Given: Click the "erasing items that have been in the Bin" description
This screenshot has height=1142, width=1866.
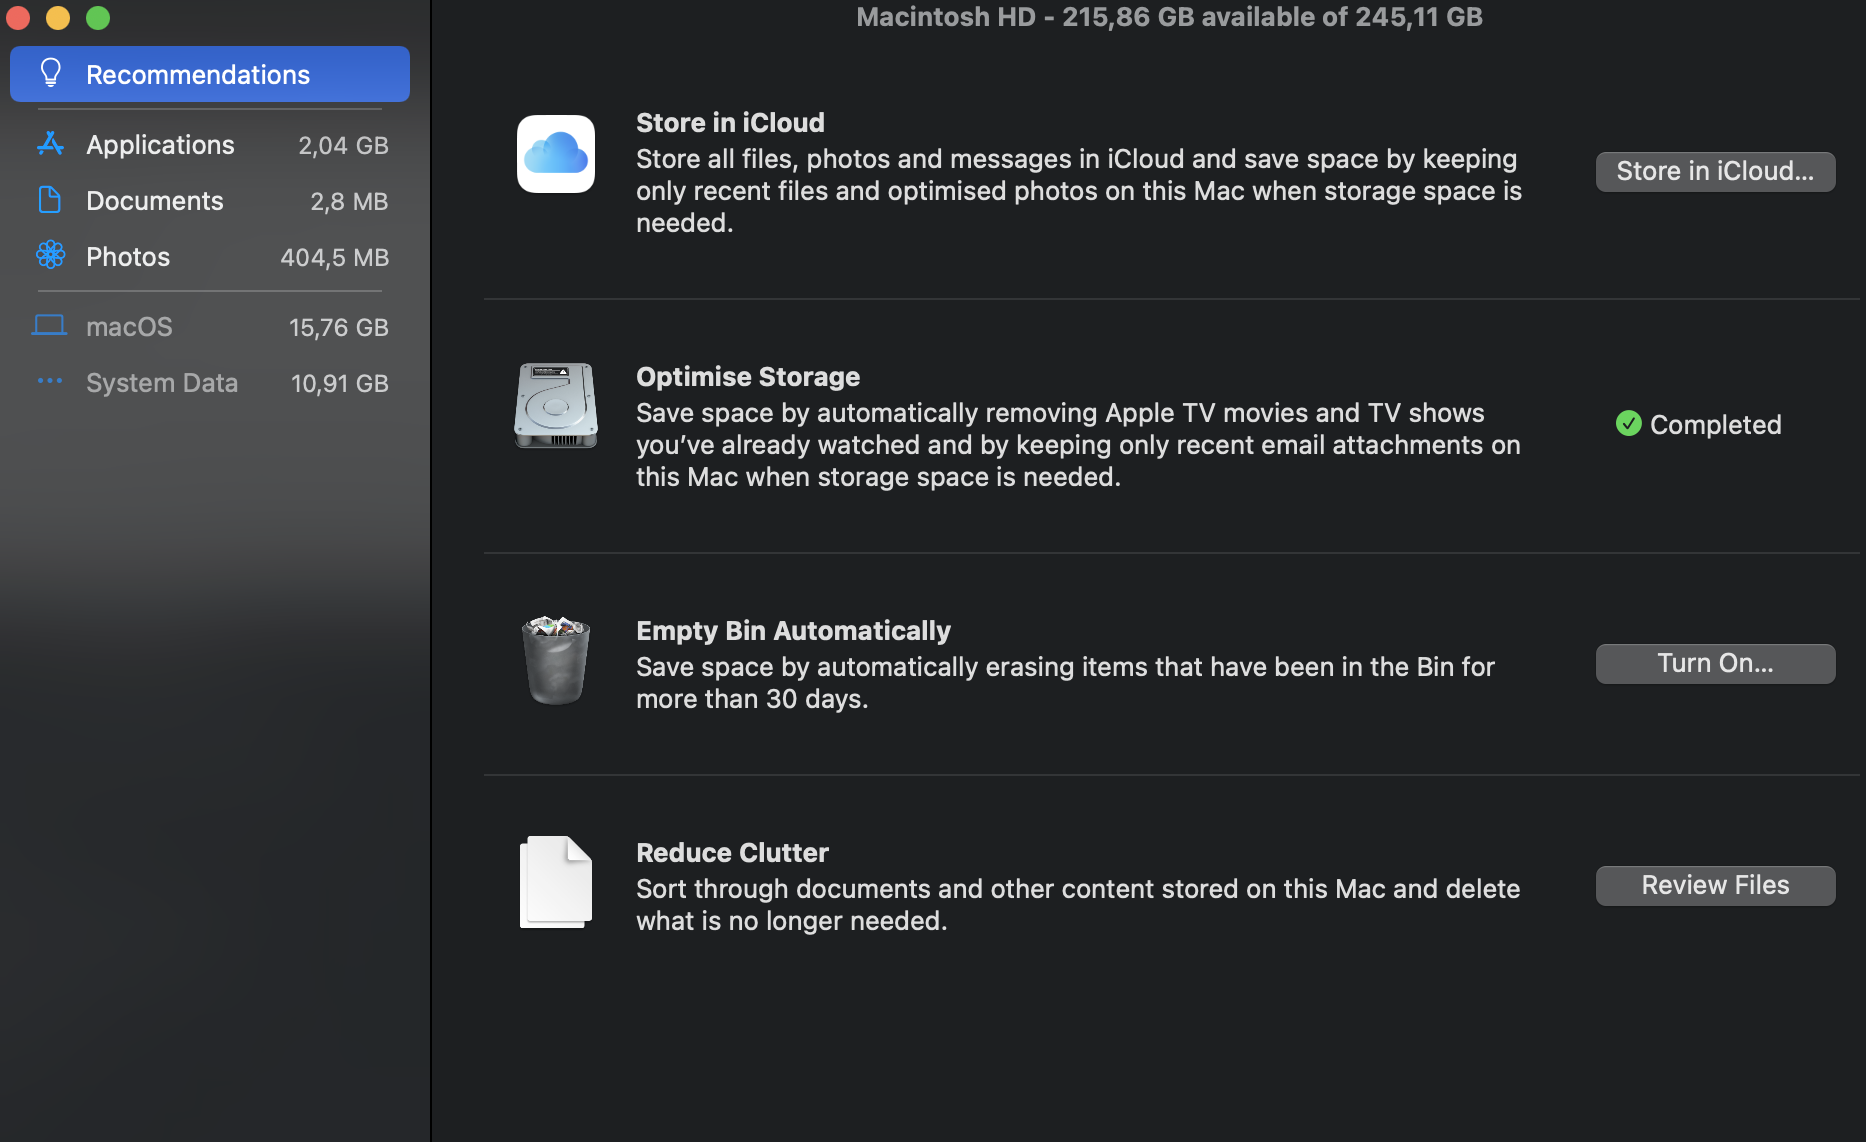Looking at the screenshot, I should coord(1065,683).
